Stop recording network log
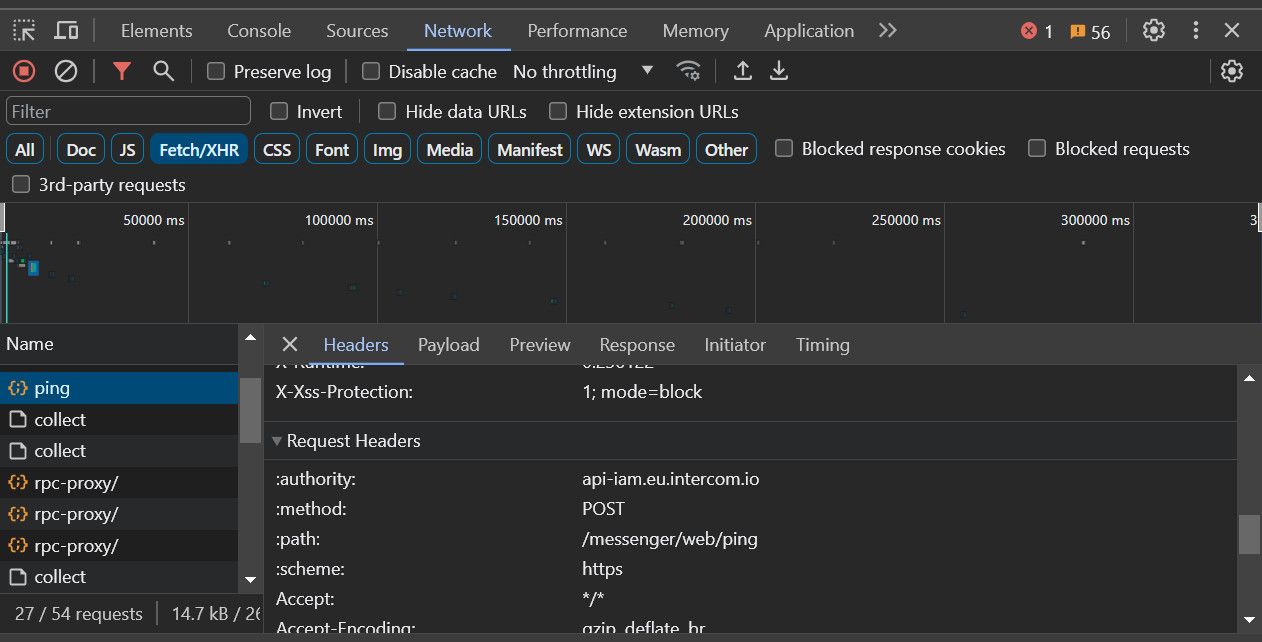The image size is (1262, 642). pyautogui.click(x=23, y=71)
